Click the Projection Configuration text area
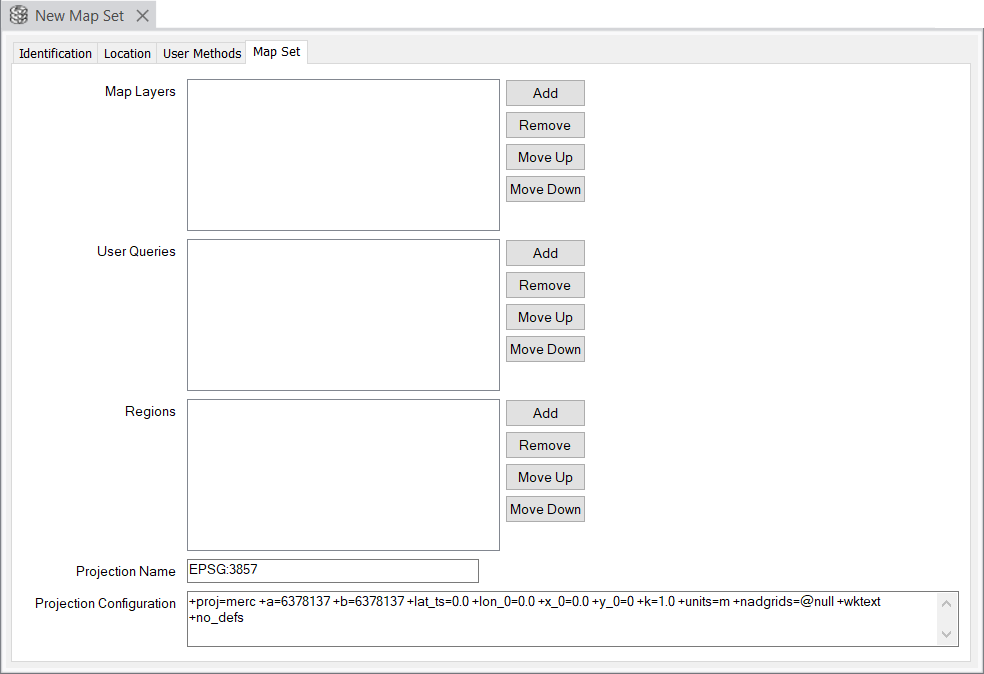This screenshot has width=984, height=674. pos(560,618)
